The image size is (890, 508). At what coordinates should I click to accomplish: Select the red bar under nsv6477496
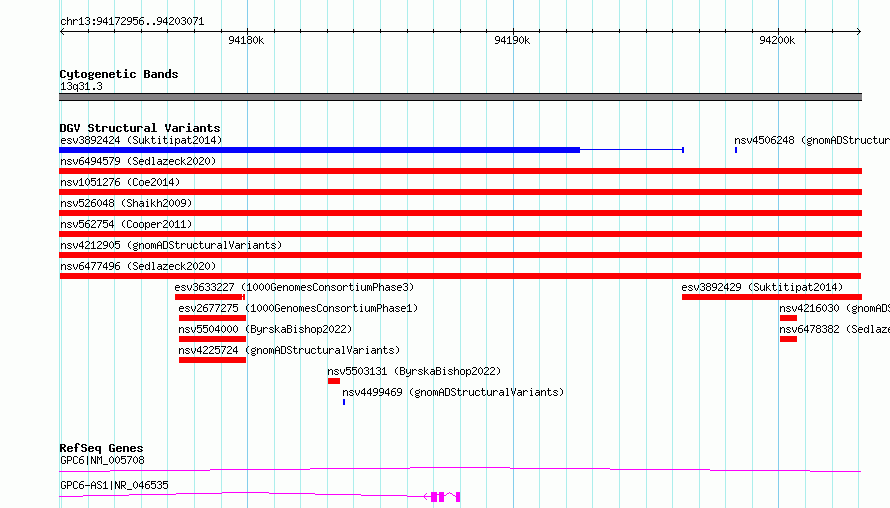(460, 276)
